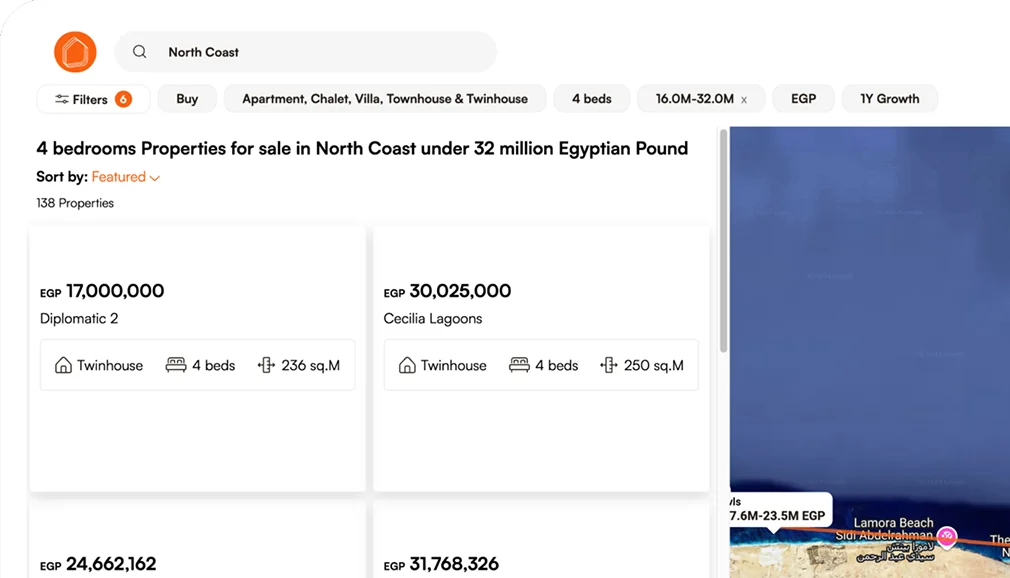The image size is (1010, 578).
Task: Click the North Coast search field
Action: [320, 52]
